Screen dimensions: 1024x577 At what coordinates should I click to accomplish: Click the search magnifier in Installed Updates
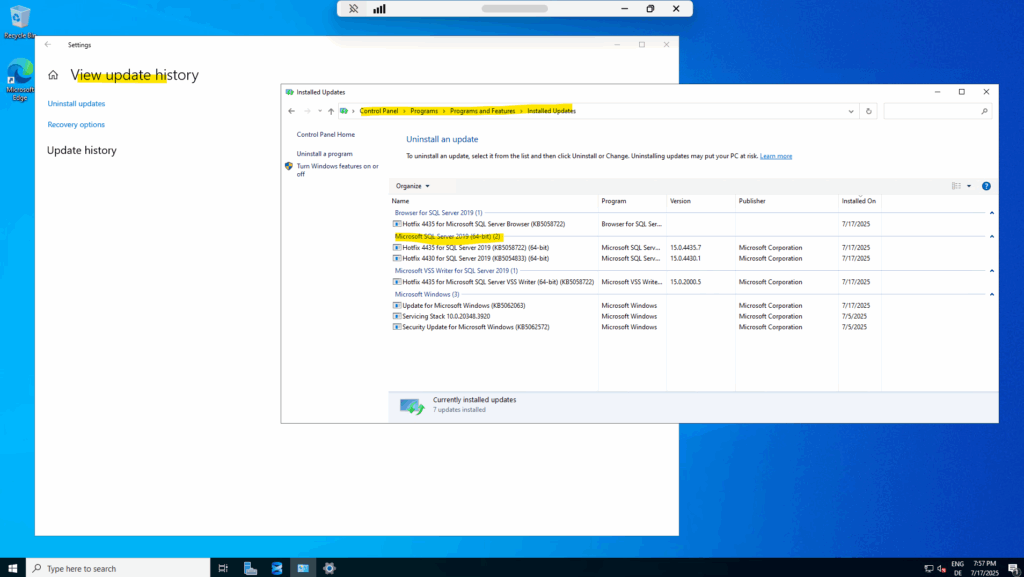tap(984, 112)
